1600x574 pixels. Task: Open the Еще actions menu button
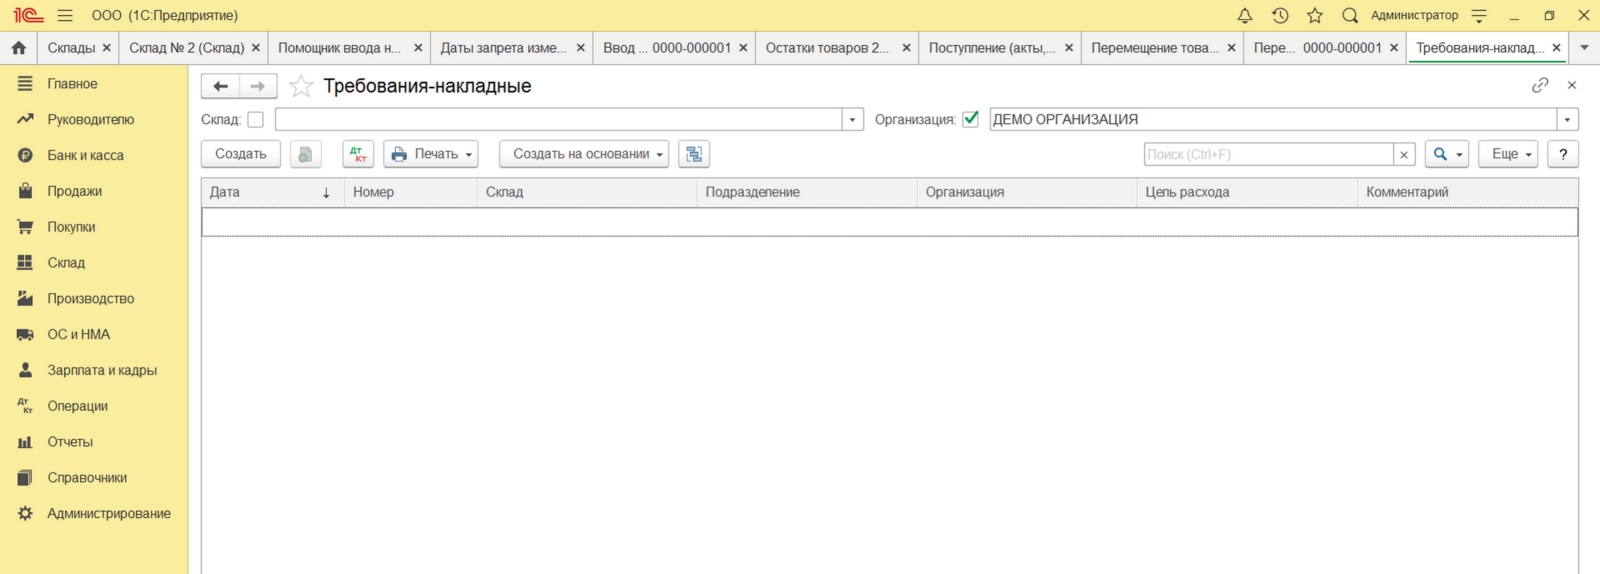point(1509,154)
